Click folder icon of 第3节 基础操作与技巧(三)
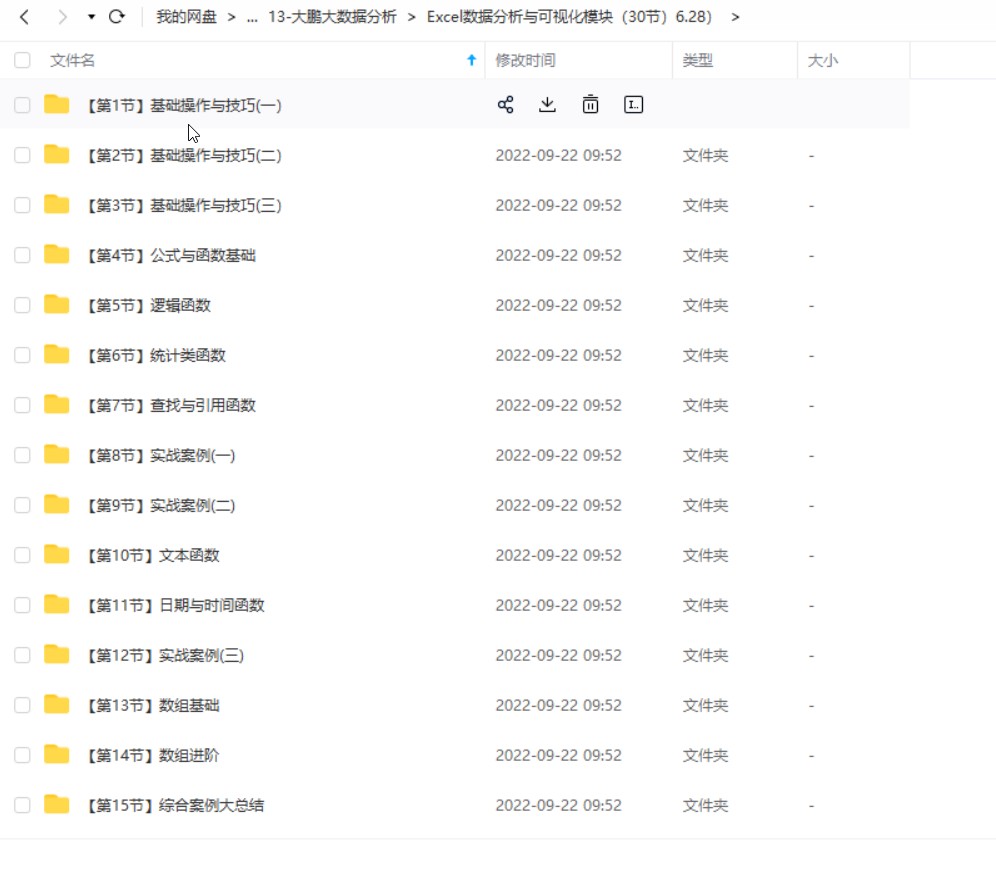The image size is (996, 879). [x=57, y=205]
